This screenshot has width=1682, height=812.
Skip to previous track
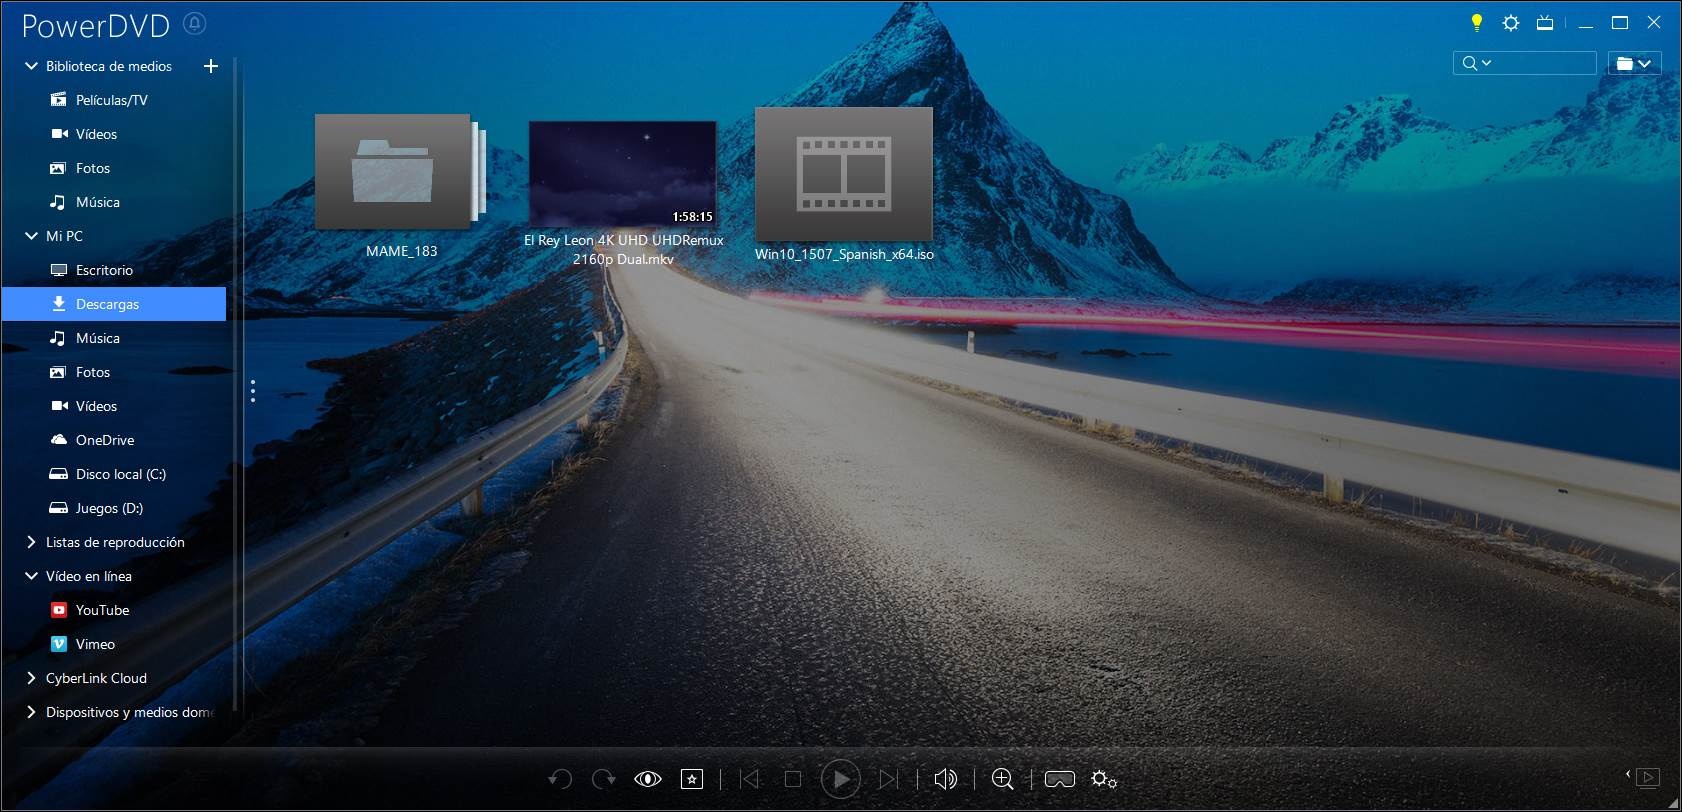point(749,779)
